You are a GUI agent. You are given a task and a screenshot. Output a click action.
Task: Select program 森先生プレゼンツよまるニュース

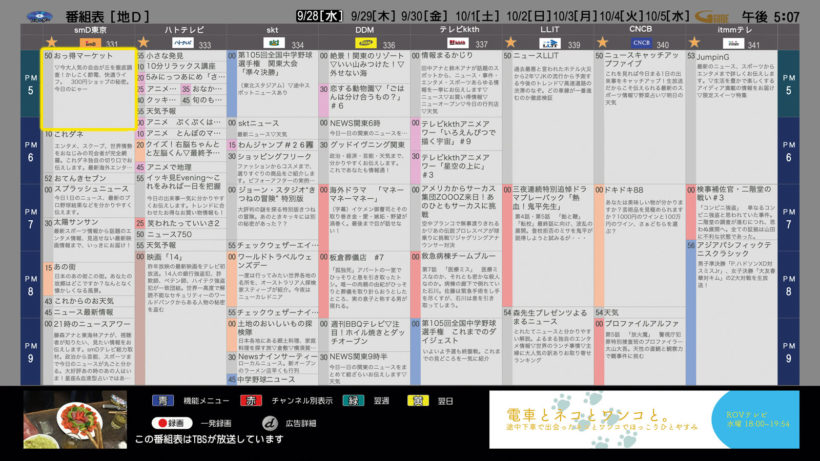coord(548,346)
